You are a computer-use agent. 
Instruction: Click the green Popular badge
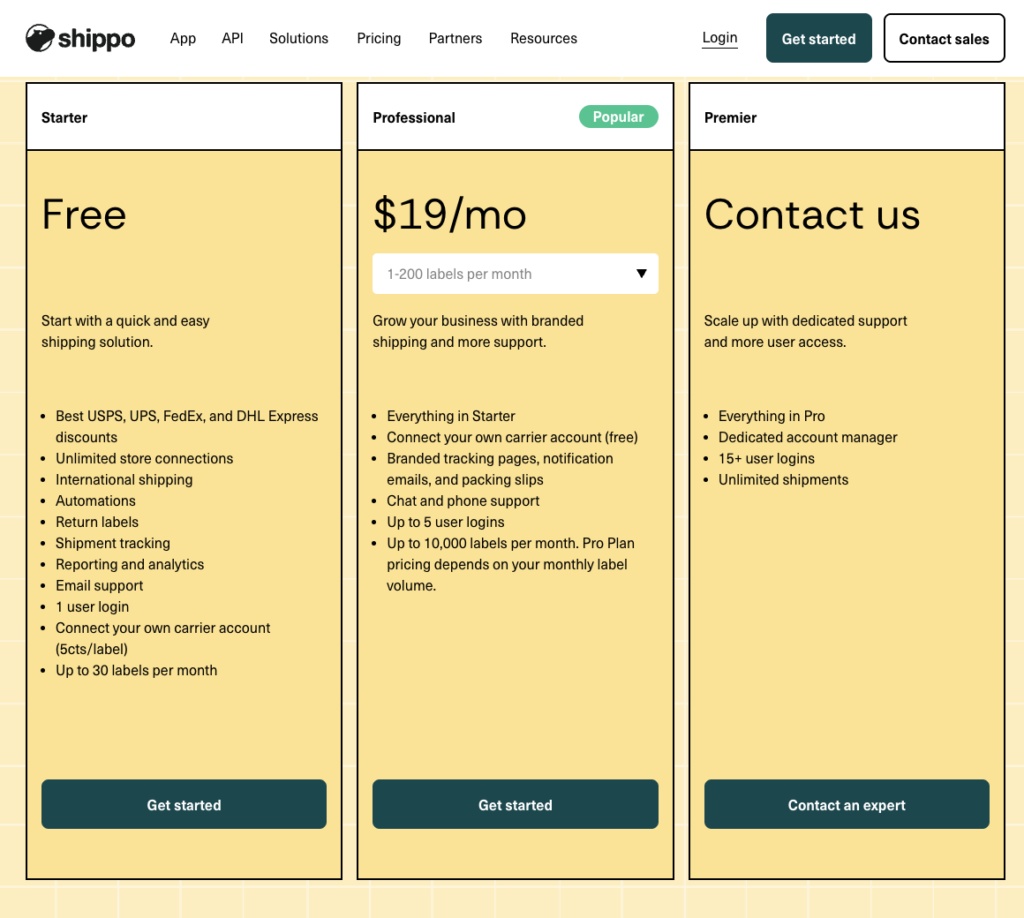coord(618,117)
